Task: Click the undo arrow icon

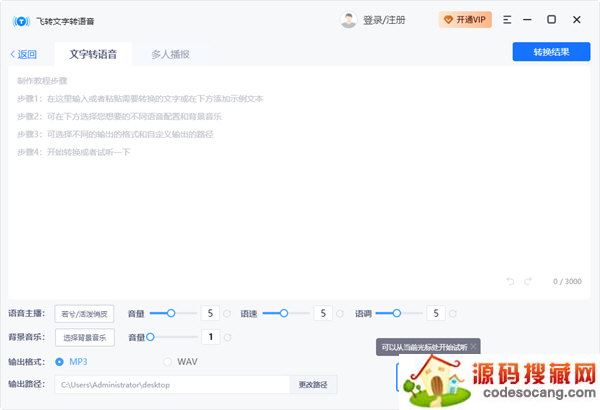Action: (x=510, y=281)
